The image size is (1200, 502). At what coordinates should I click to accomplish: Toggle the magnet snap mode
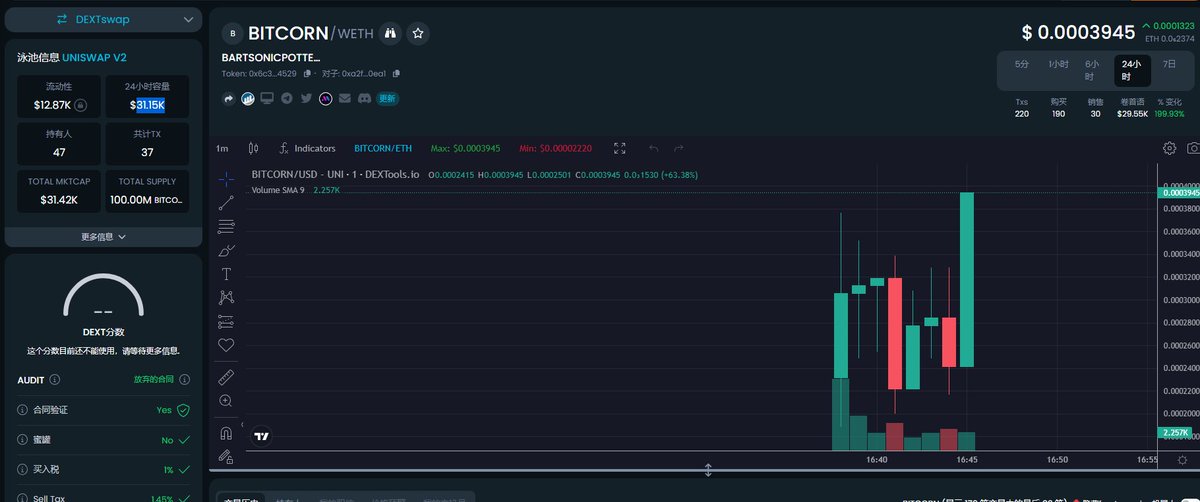coord(226,432)
